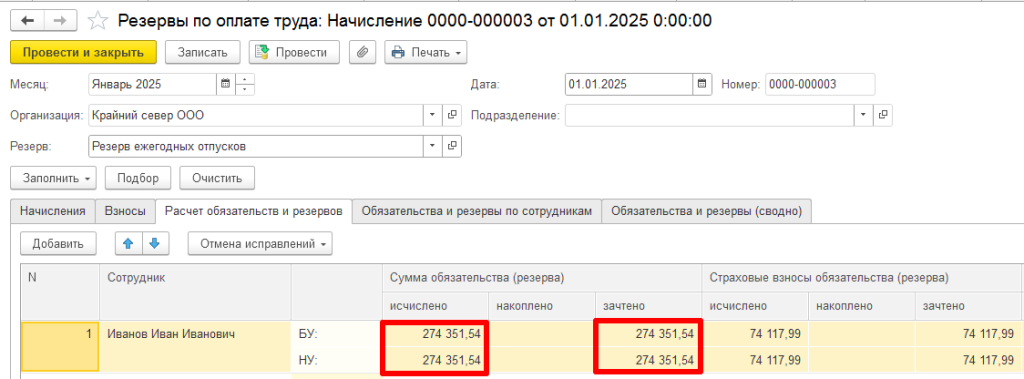
Task: Click the Резерв ежегодных отпусков field
Action: 256,146
